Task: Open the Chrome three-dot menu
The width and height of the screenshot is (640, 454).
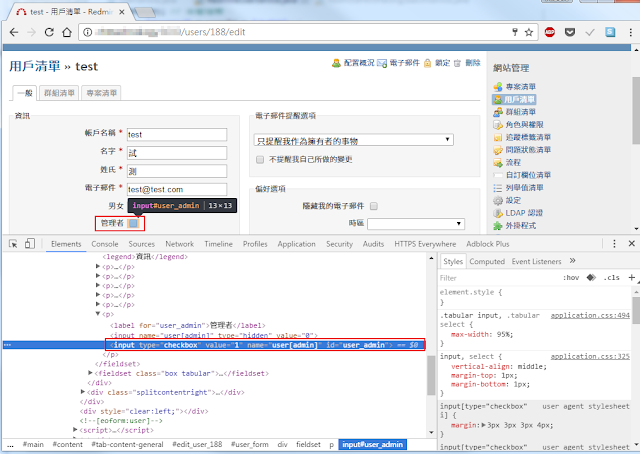Action: click(x=631, y=32)
